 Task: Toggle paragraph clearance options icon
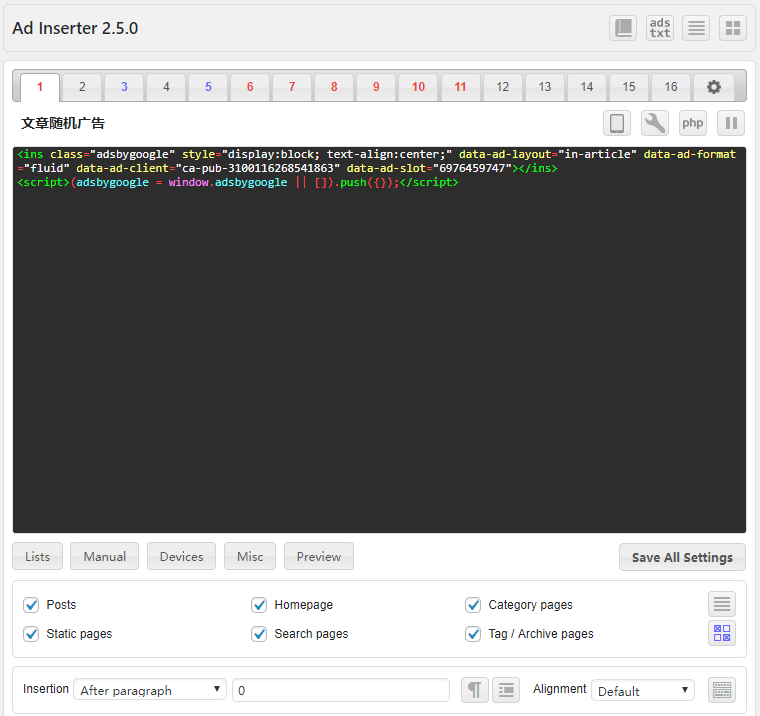point(506,690)
